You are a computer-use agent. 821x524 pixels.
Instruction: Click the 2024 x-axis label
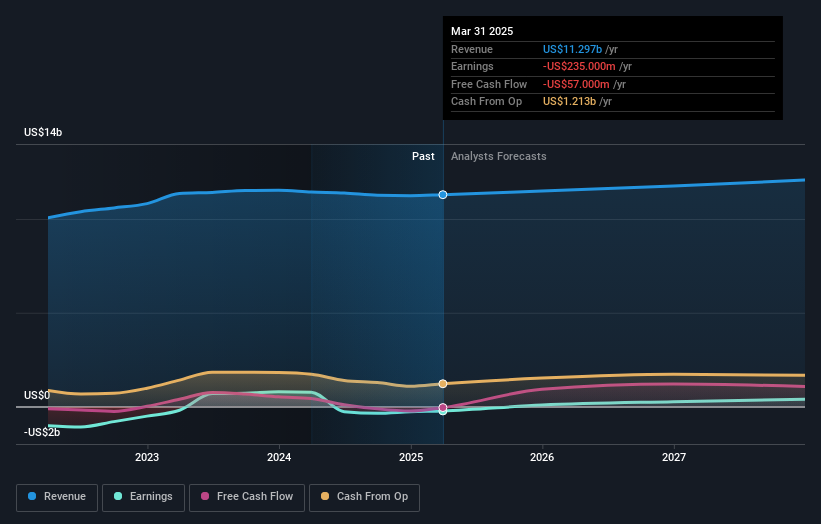click(279, 458)
